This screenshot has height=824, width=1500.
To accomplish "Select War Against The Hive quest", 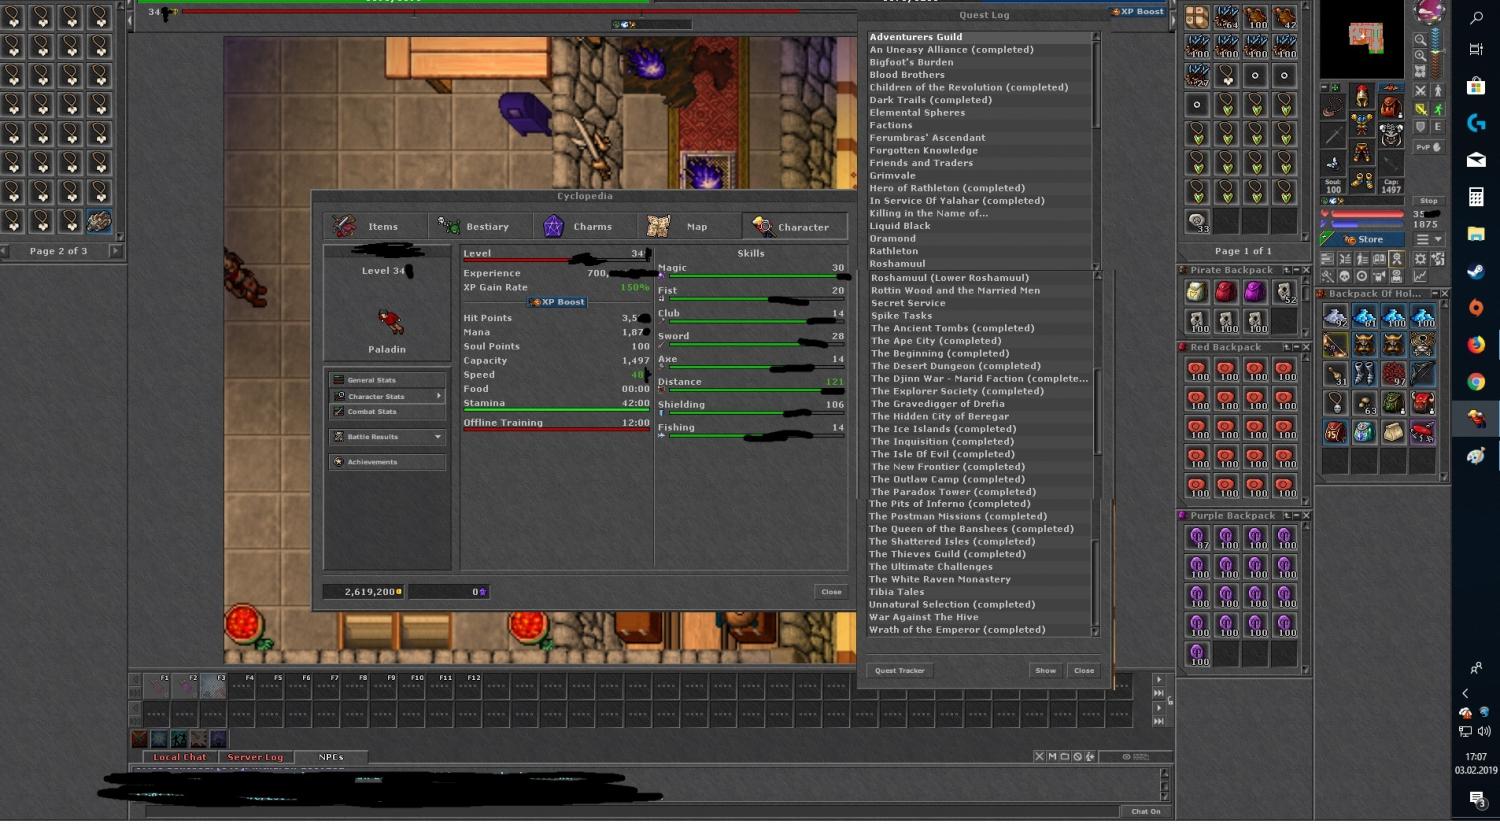I will 979,617.
